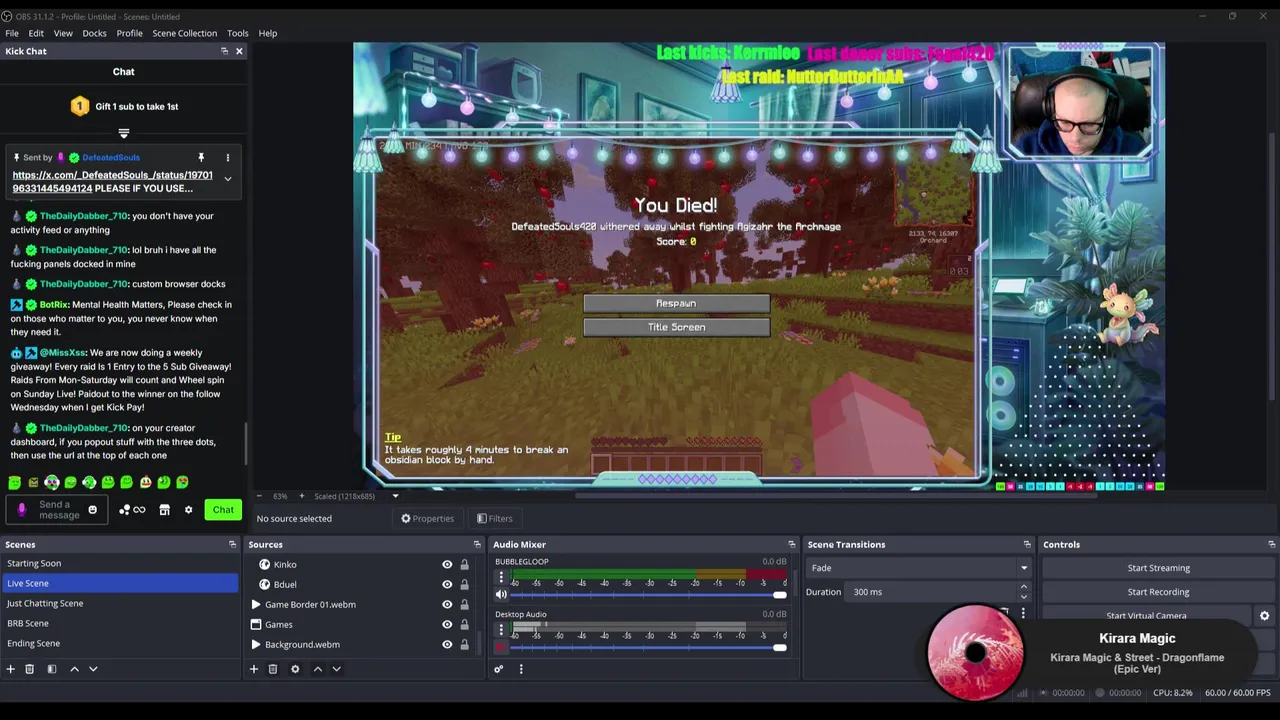Hide the Games source
Screen dimensions: 1280x720
point(447,624)
